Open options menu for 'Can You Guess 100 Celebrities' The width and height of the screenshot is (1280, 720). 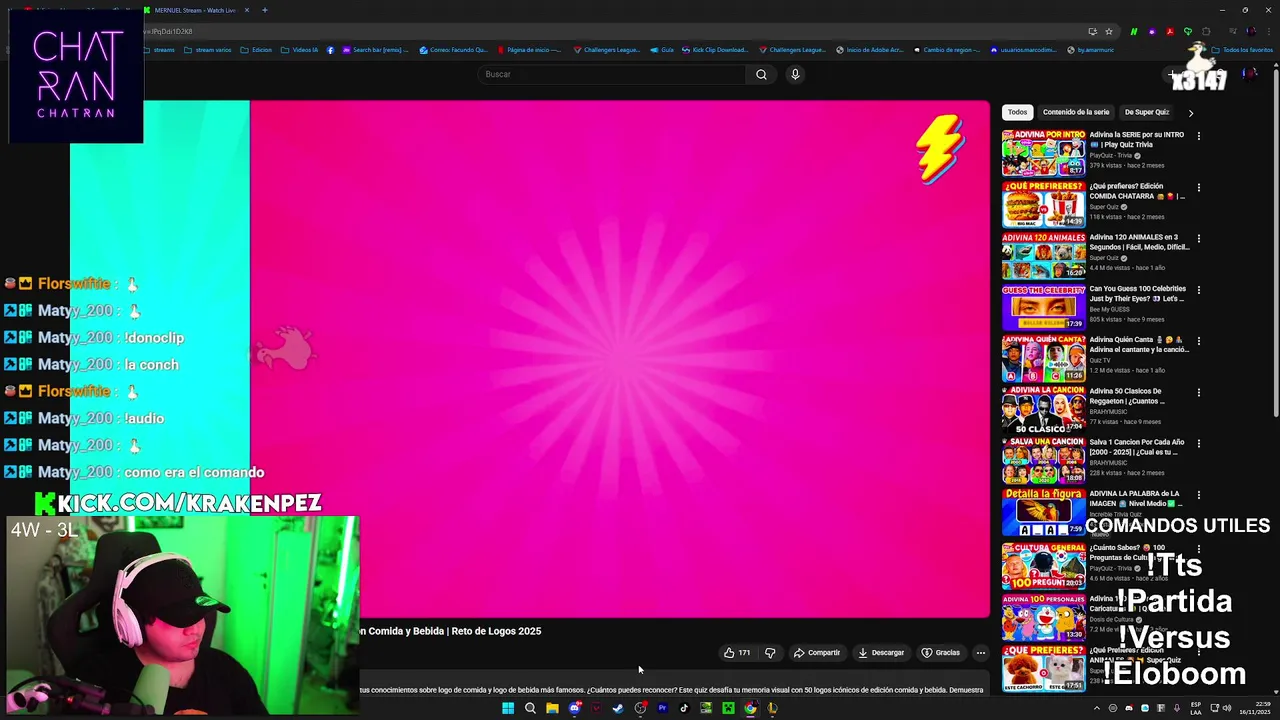pos(1198,289)
